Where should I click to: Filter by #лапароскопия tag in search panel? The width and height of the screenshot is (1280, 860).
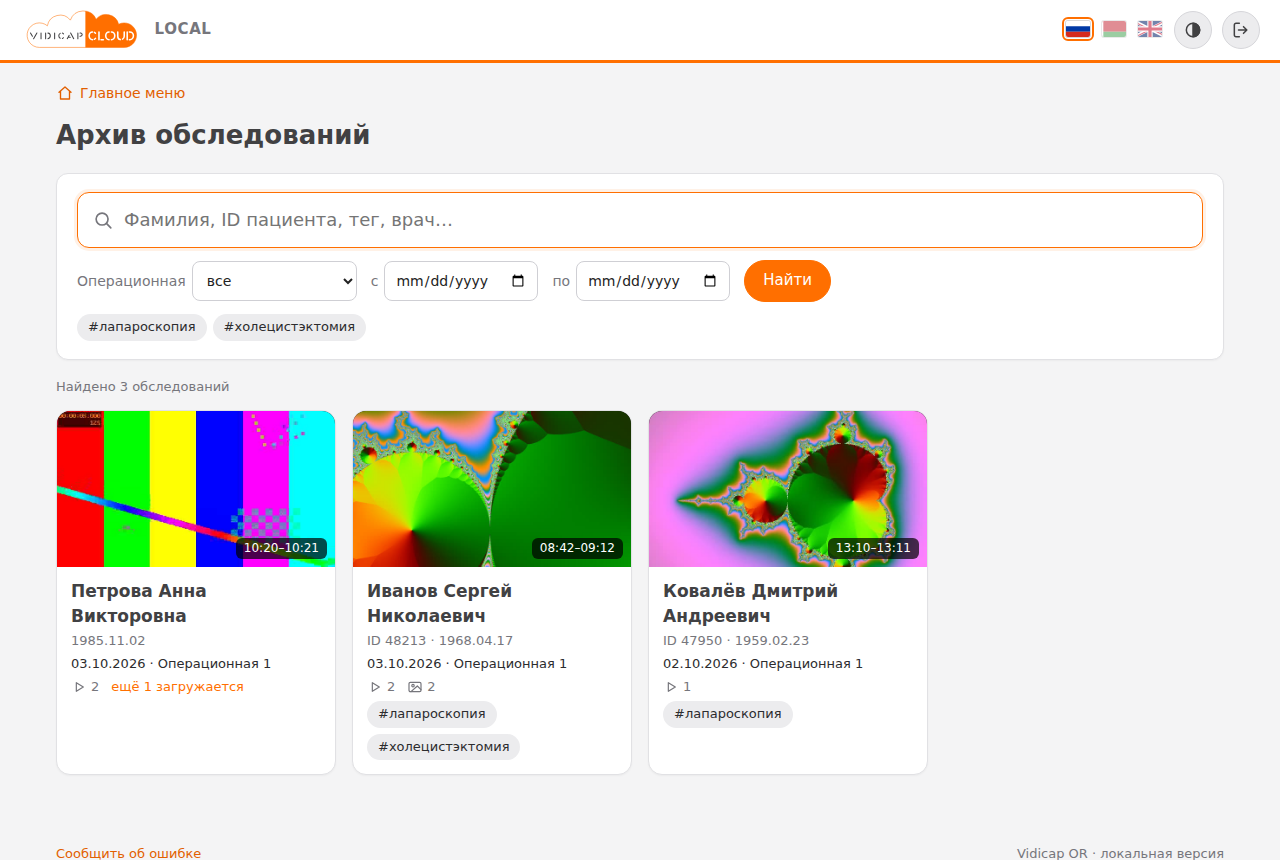142,327
